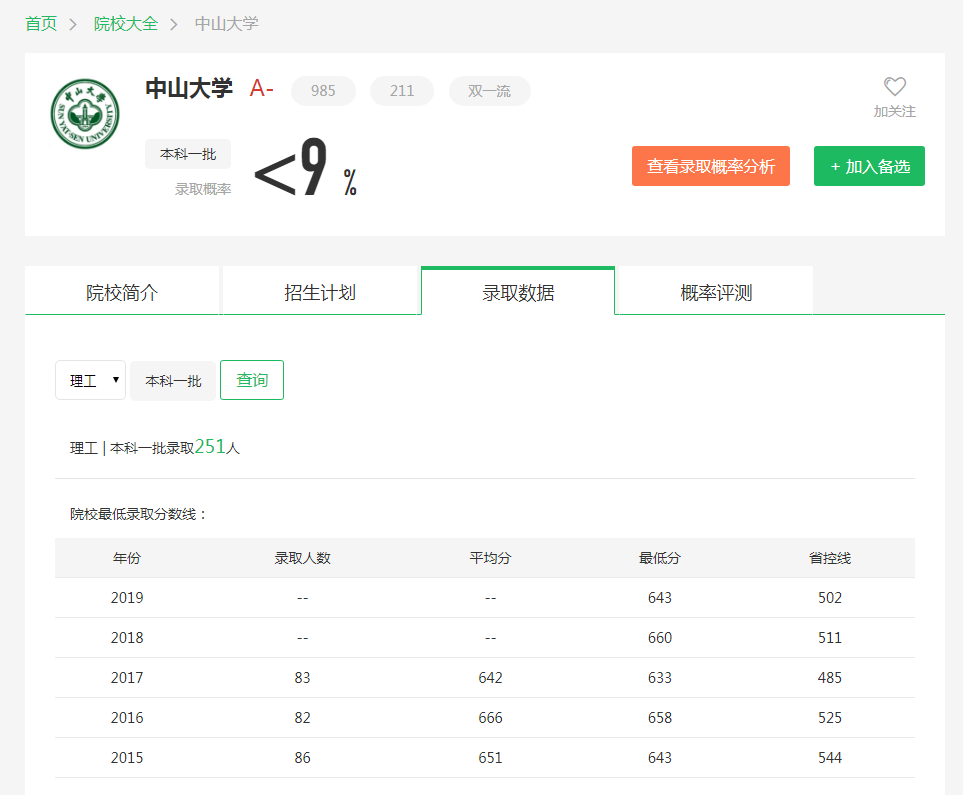
Task: Click the 本科一批 label under university name
Action: [x=188, y=154]
